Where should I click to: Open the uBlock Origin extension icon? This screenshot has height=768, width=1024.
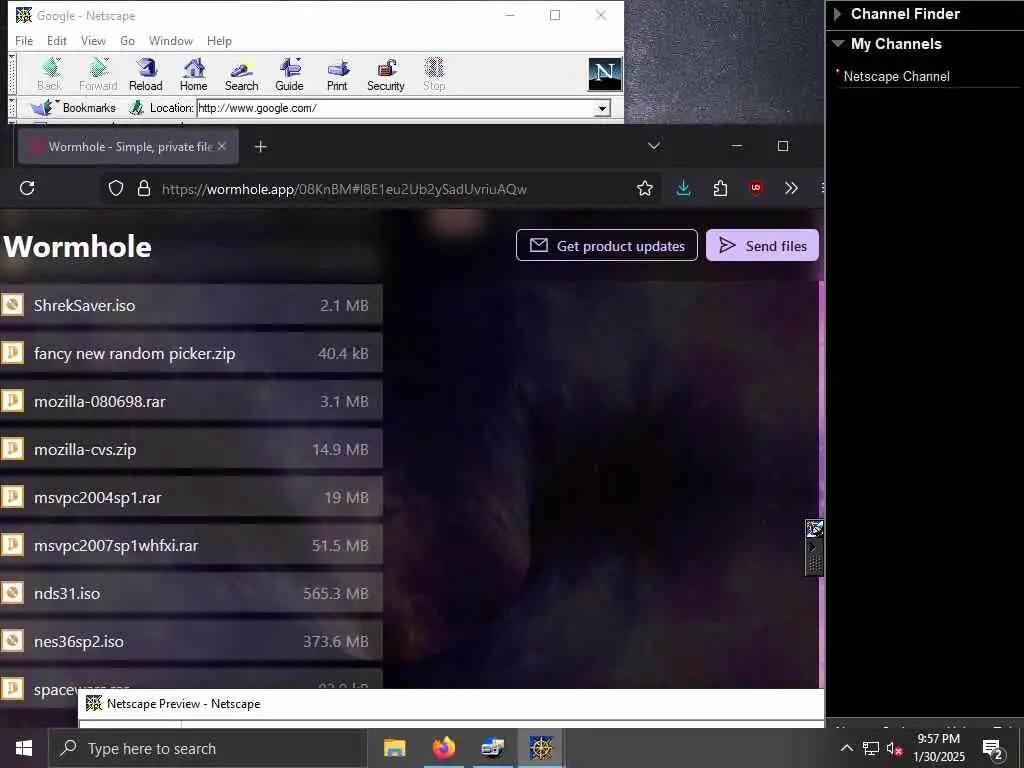click(756, 188)
